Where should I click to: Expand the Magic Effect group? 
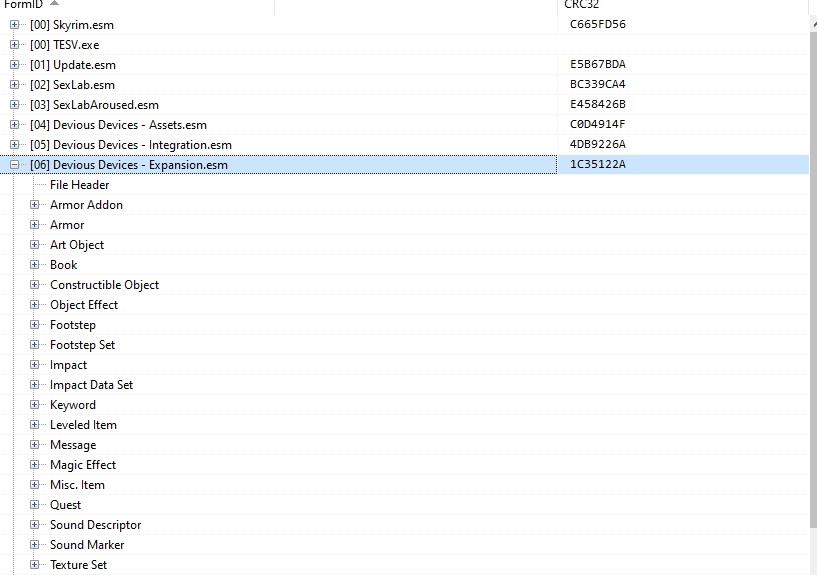[34, 465]
